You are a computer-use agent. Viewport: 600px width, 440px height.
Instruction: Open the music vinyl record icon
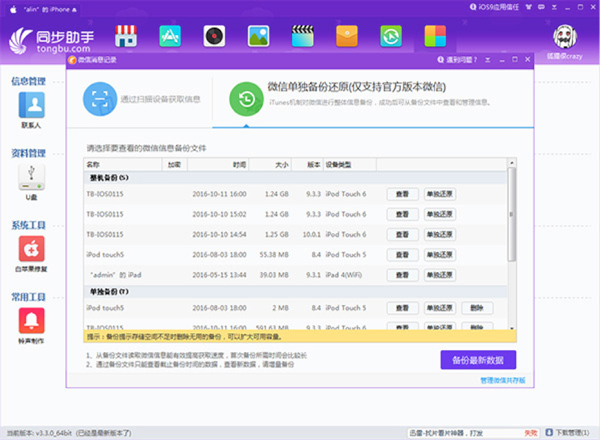click(214, 36)
